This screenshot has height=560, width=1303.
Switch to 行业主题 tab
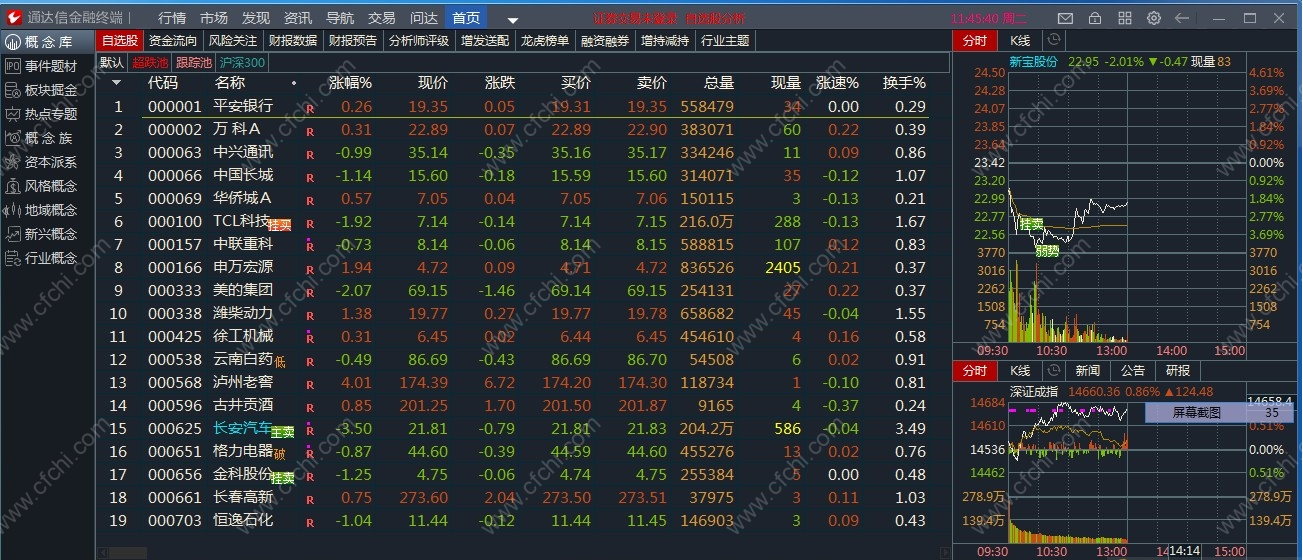pos(725,40)
